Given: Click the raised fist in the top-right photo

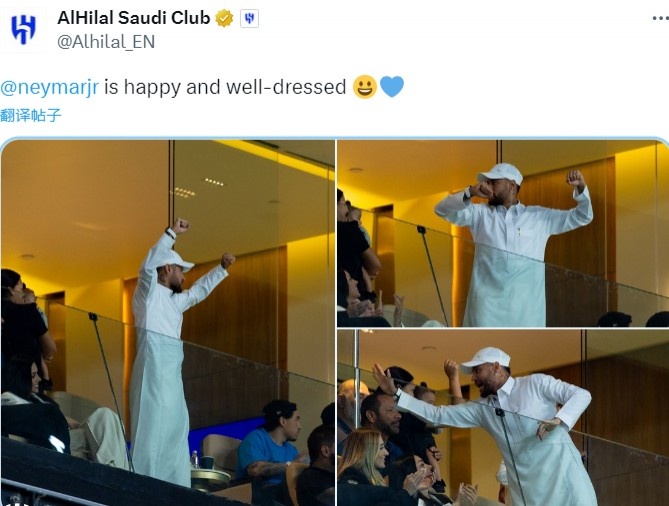Looking at the screenshot, I should point(575,178).
